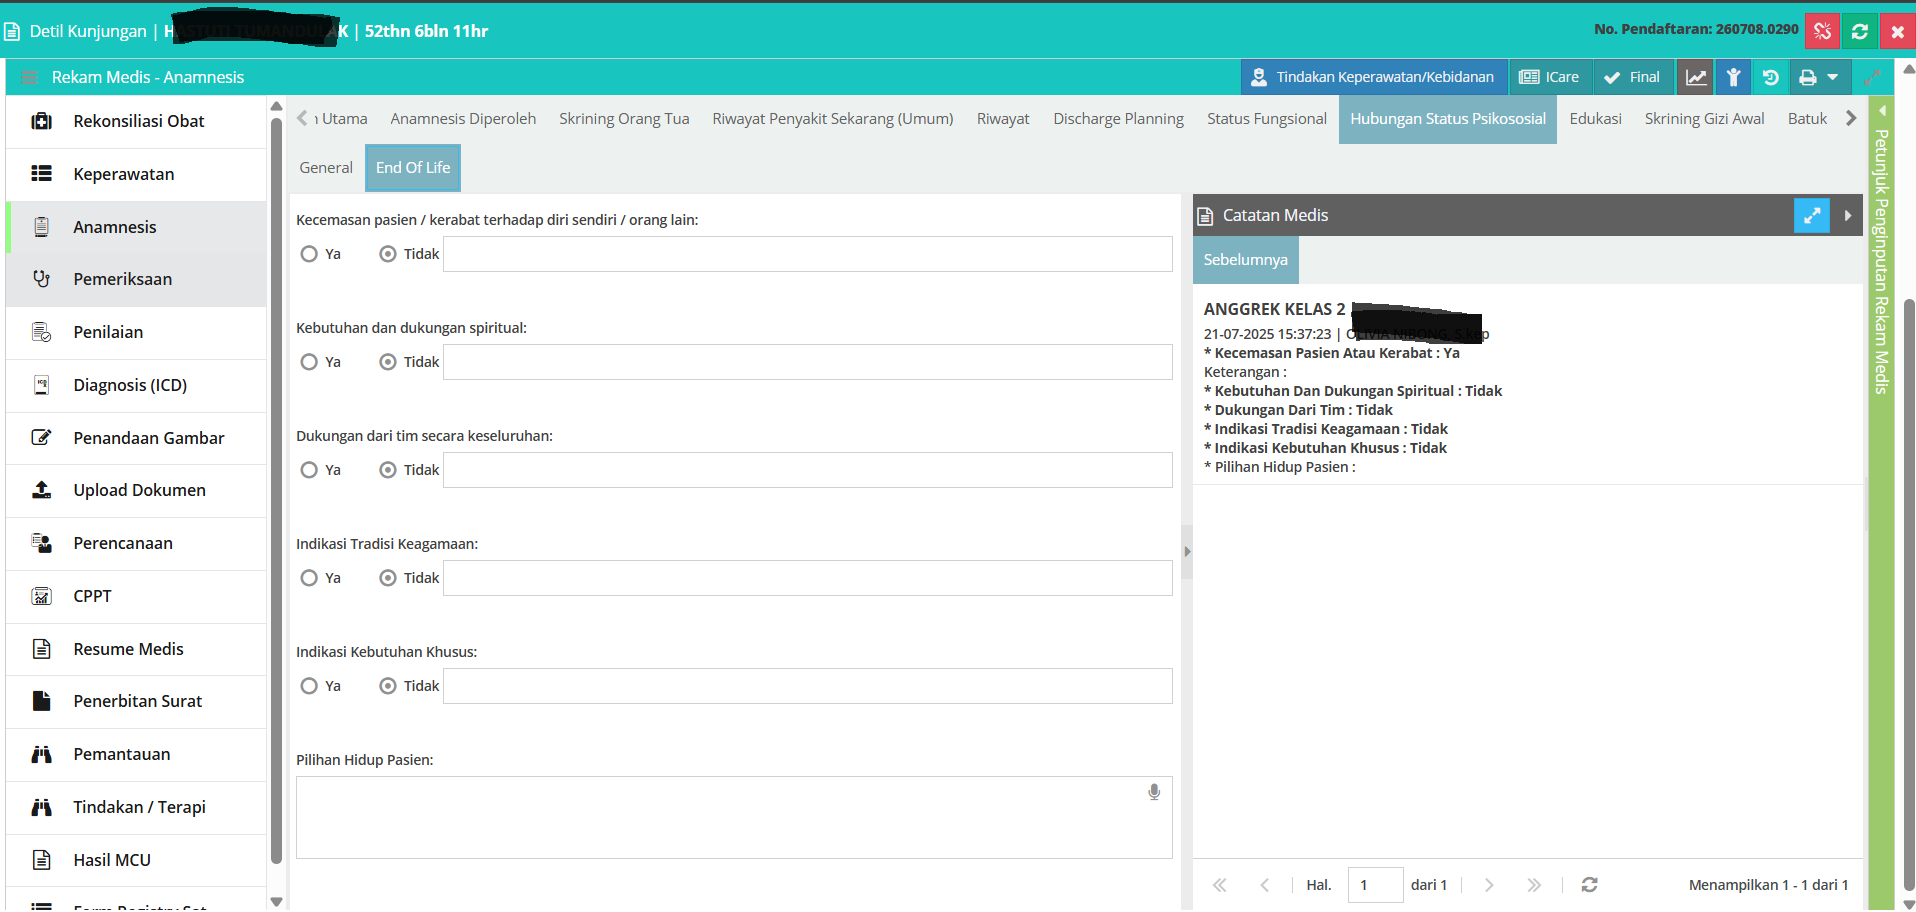Viewport: 1916px width, 912px height.
Task: Click the child figure icon button
Action: [1734, 77]
